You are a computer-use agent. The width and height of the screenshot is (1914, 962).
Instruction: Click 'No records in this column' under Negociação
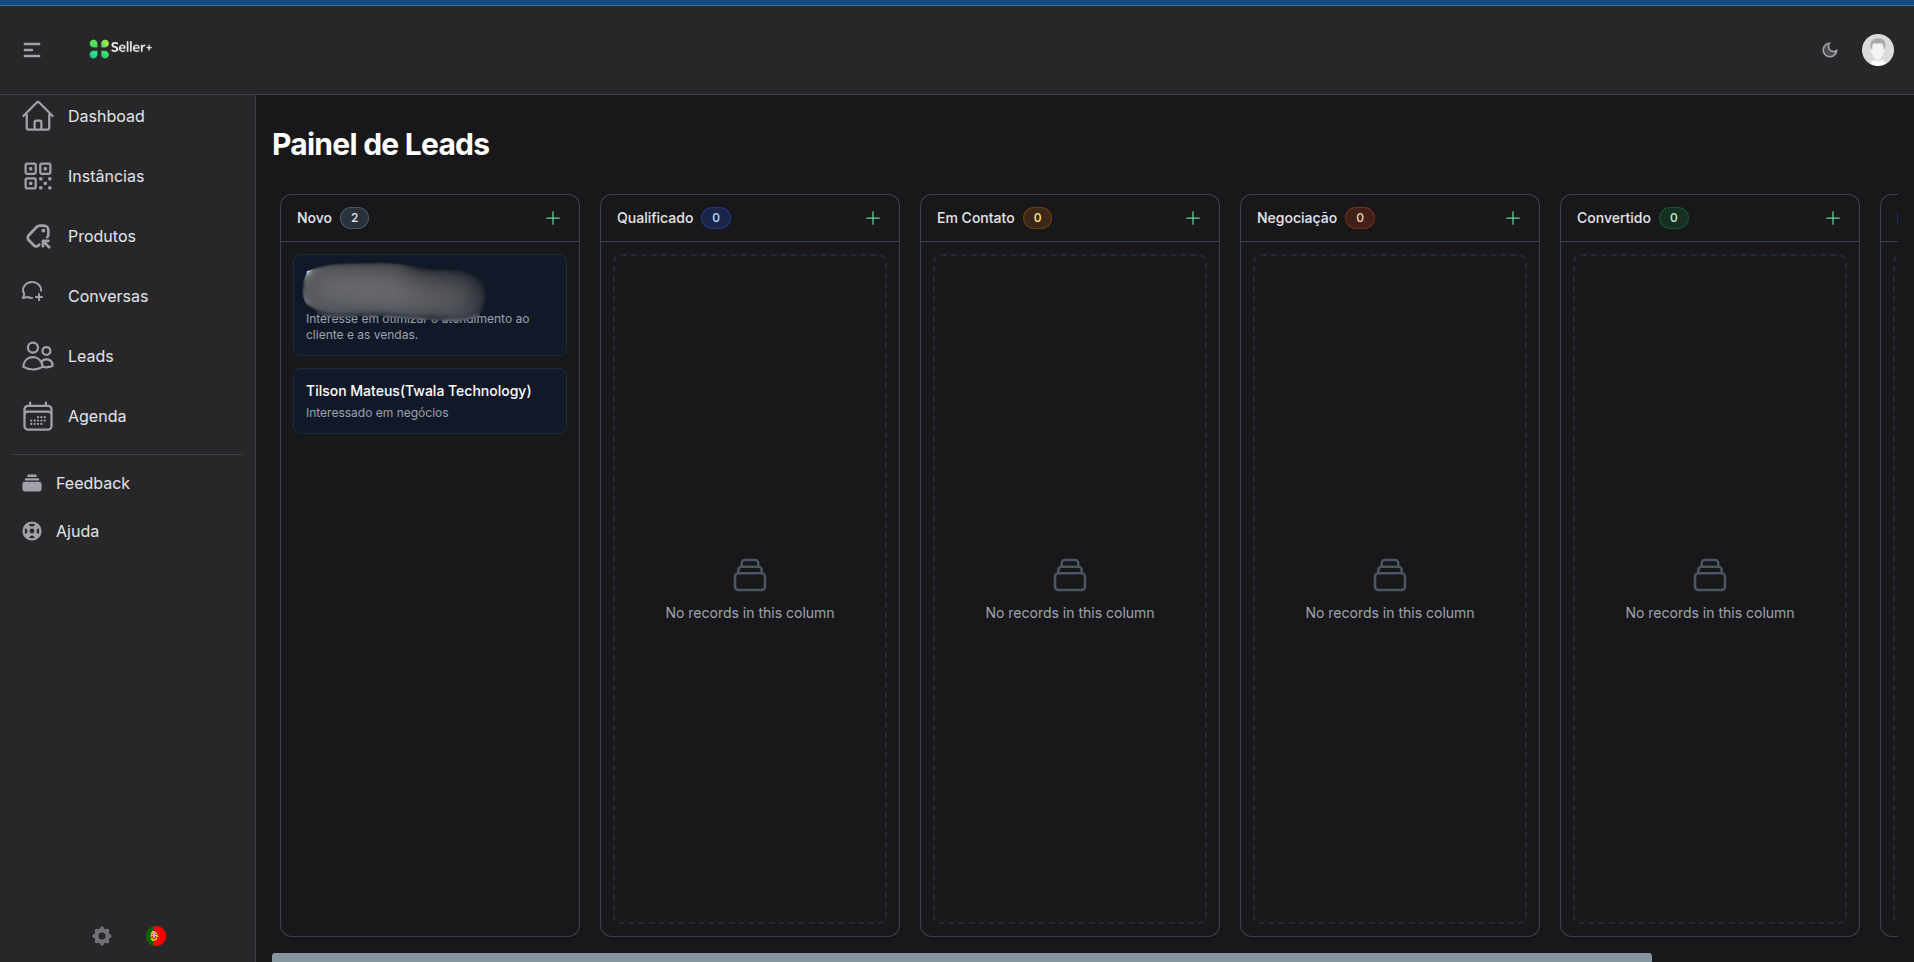(x=1390, y=613)
